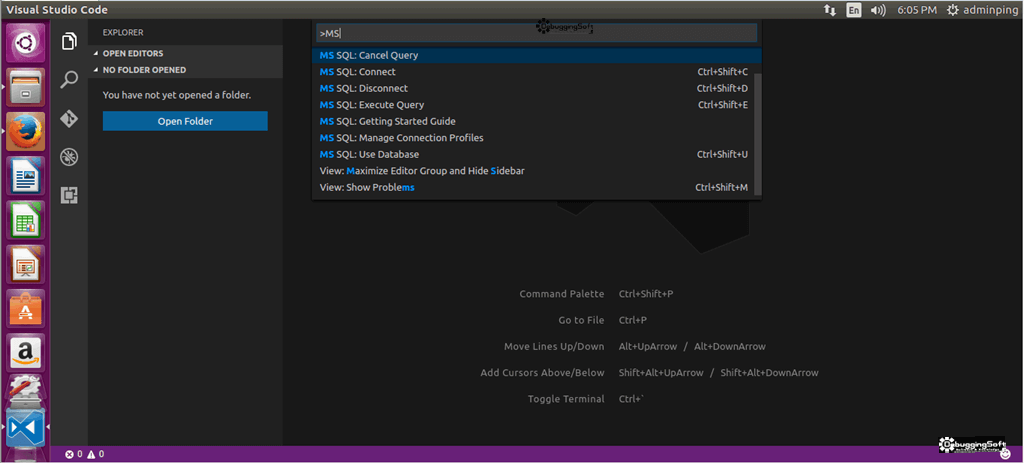Click the Move Lines Up/Down hint
Screen dimensions: 1024x463
click(x=635, y=346)
